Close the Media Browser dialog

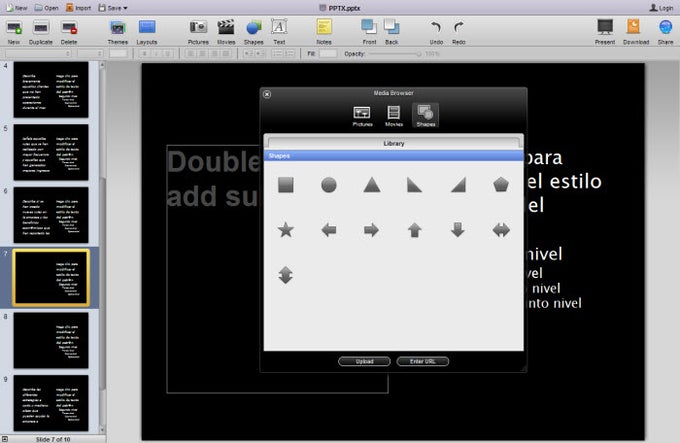267,94
